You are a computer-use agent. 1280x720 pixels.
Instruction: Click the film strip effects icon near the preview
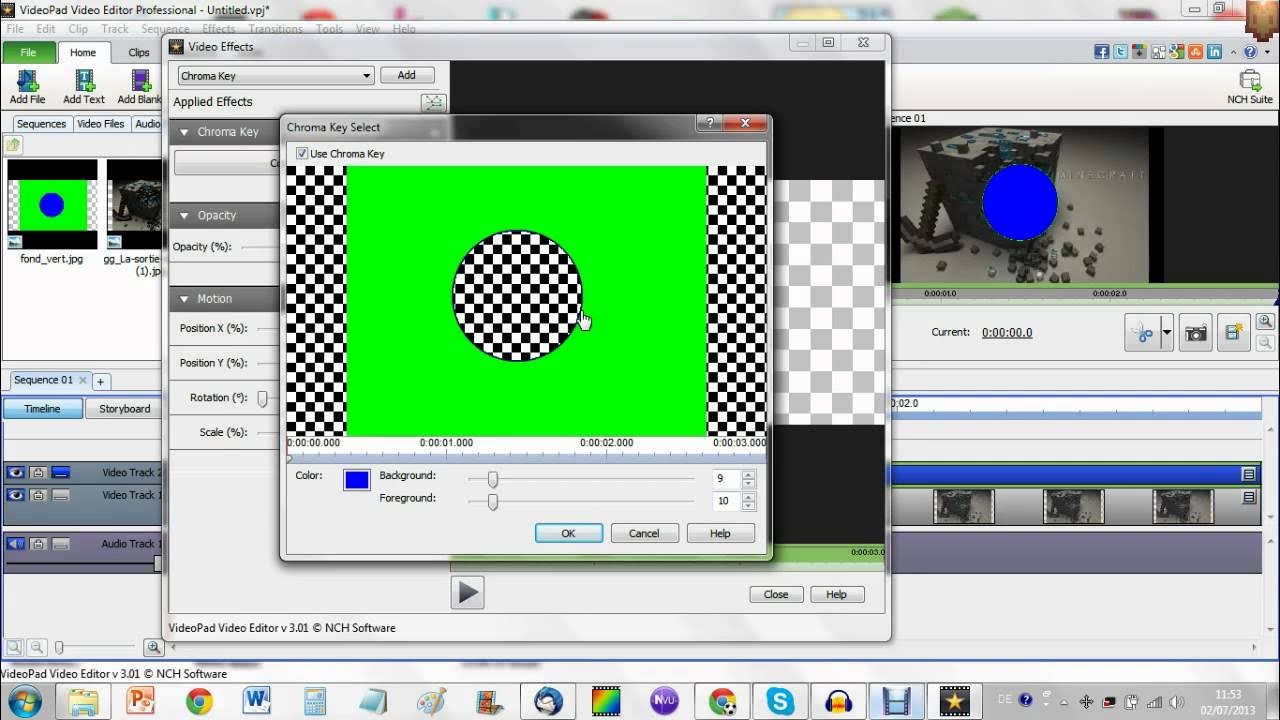[1234, 334]
